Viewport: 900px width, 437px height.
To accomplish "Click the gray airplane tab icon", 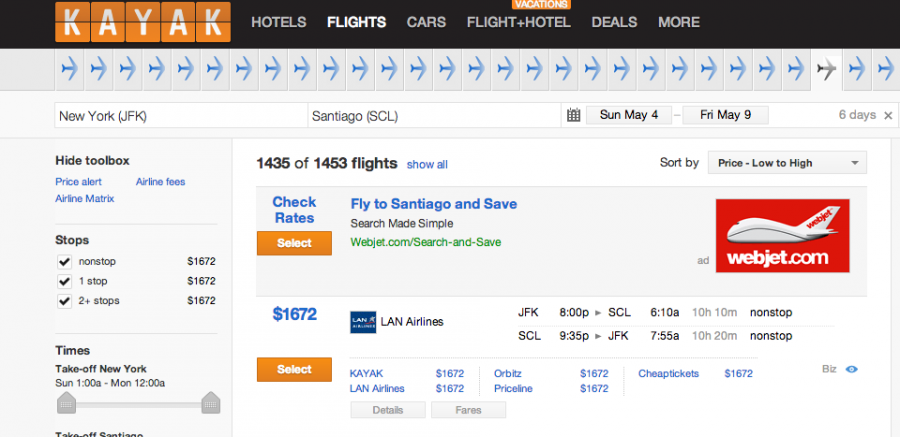I will pos(827,69).
